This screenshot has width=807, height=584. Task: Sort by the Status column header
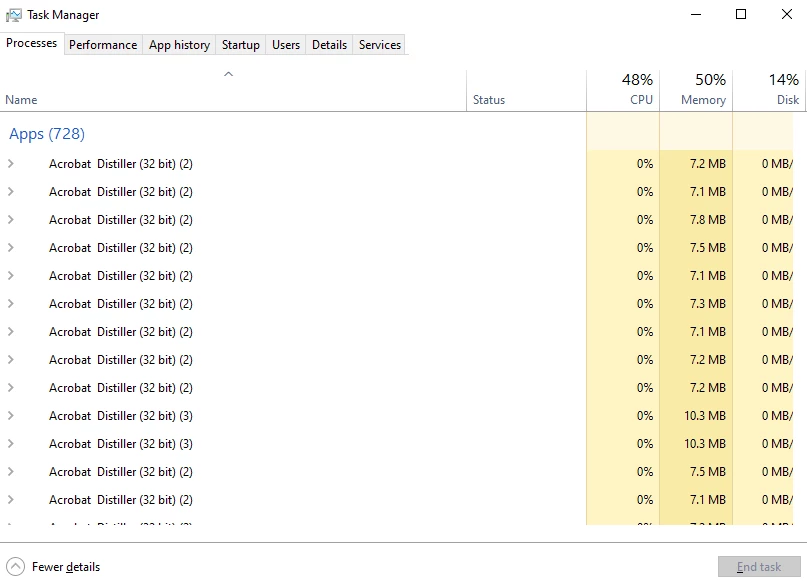tap(527, 90)
